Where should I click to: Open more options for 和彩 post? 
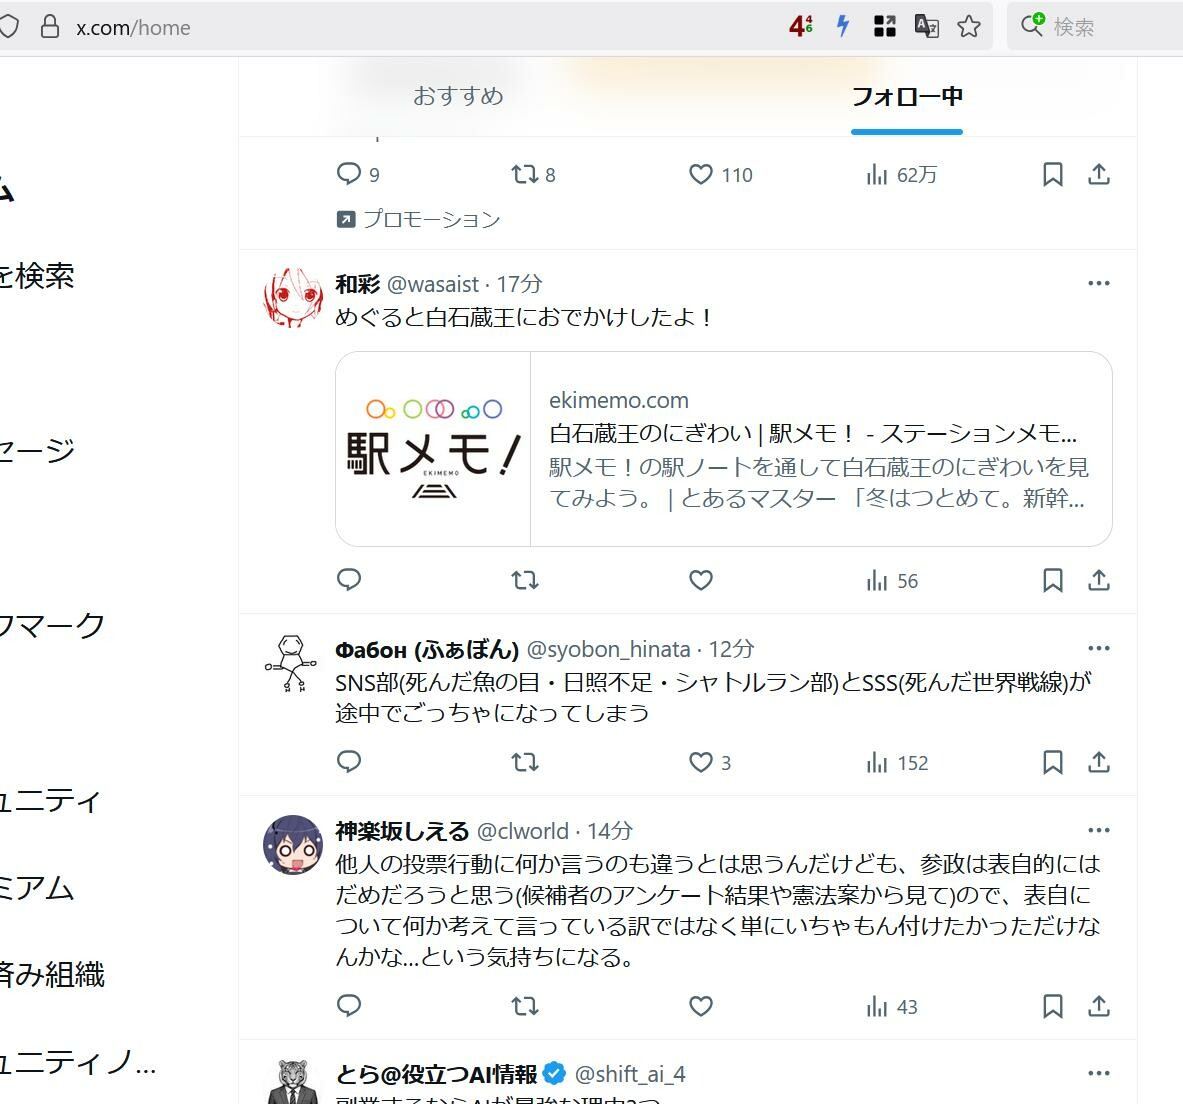[x=1098, y=283]
